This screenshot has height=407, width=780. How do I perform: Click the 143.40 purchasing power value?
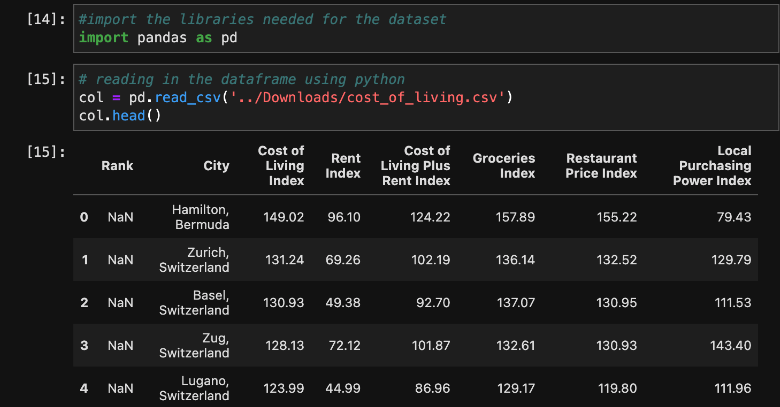tap(731, 345)
